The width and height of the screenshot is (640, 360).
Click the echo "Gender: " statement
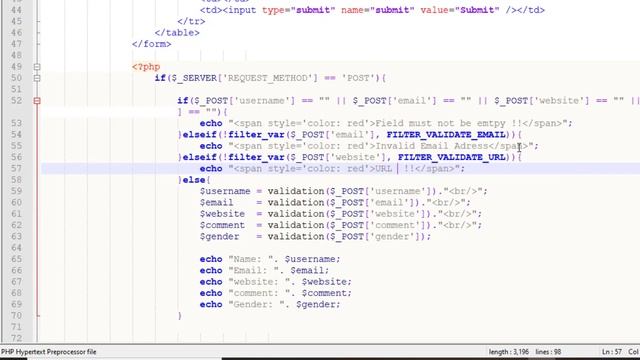click(270, 304)
